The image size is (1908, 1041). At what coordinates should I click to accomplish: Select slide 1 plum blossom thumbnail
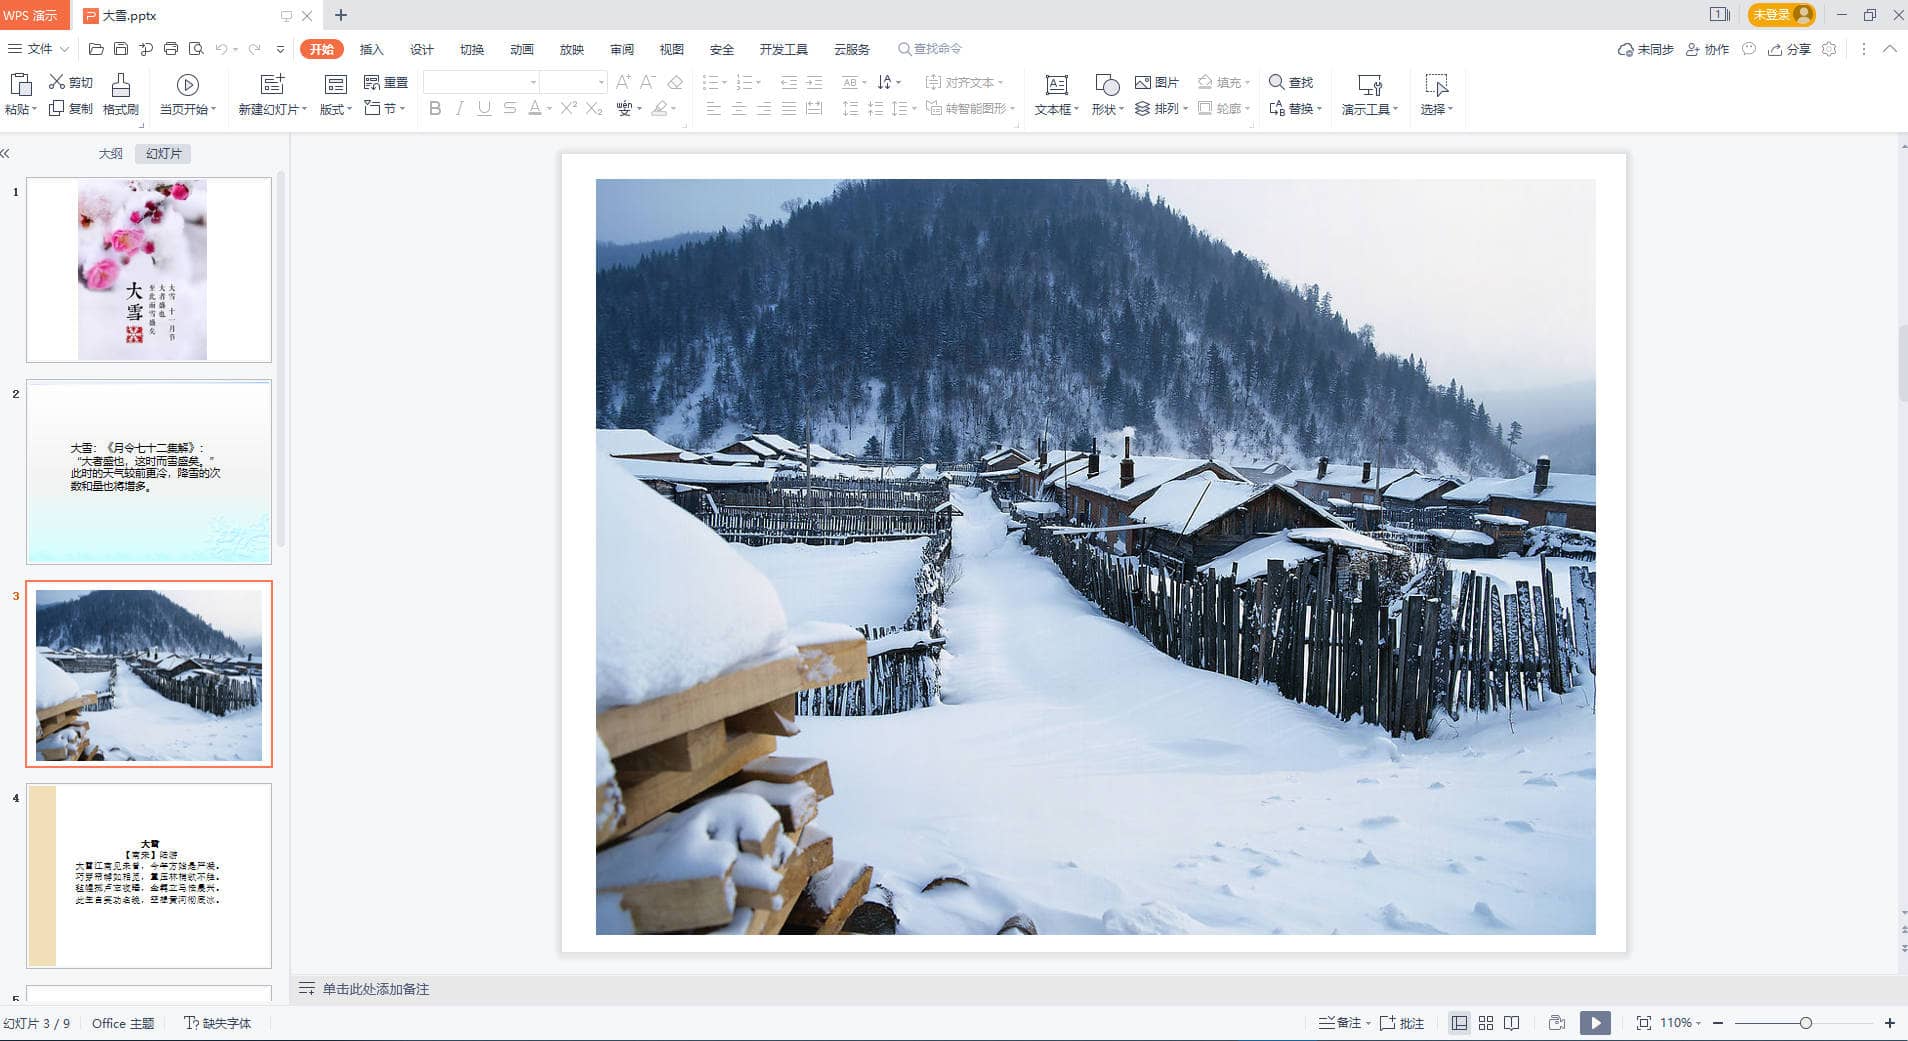(149, 270)
